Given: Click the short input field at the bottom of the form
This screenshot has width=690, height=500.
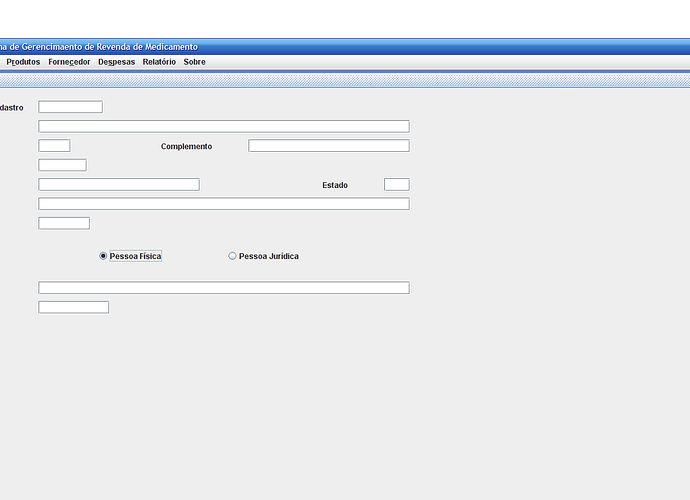Looking at the screenshot, I should click(x=73, y=307).
